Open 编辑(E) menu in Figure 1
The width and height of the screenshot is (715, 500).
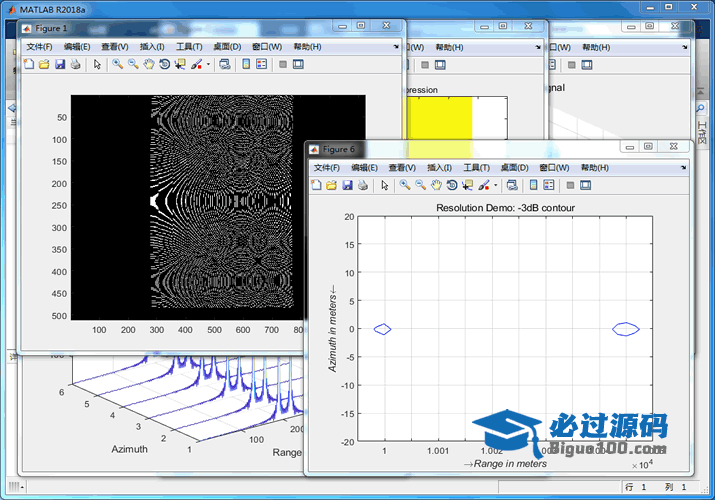77,46
